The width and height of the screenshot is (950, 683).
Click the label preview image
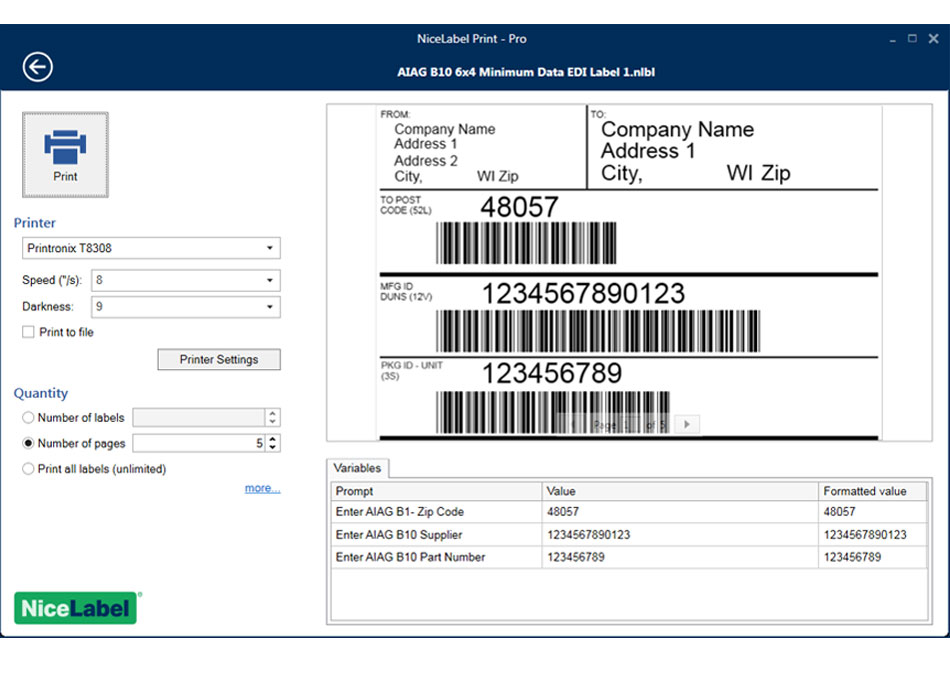click(629, 273)
